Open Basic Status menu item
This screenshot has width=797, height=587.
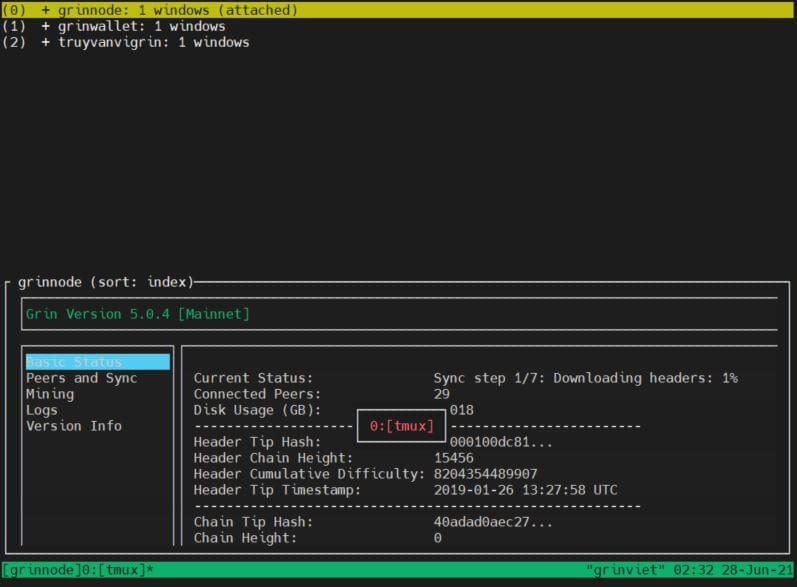[x=74, y=362]
